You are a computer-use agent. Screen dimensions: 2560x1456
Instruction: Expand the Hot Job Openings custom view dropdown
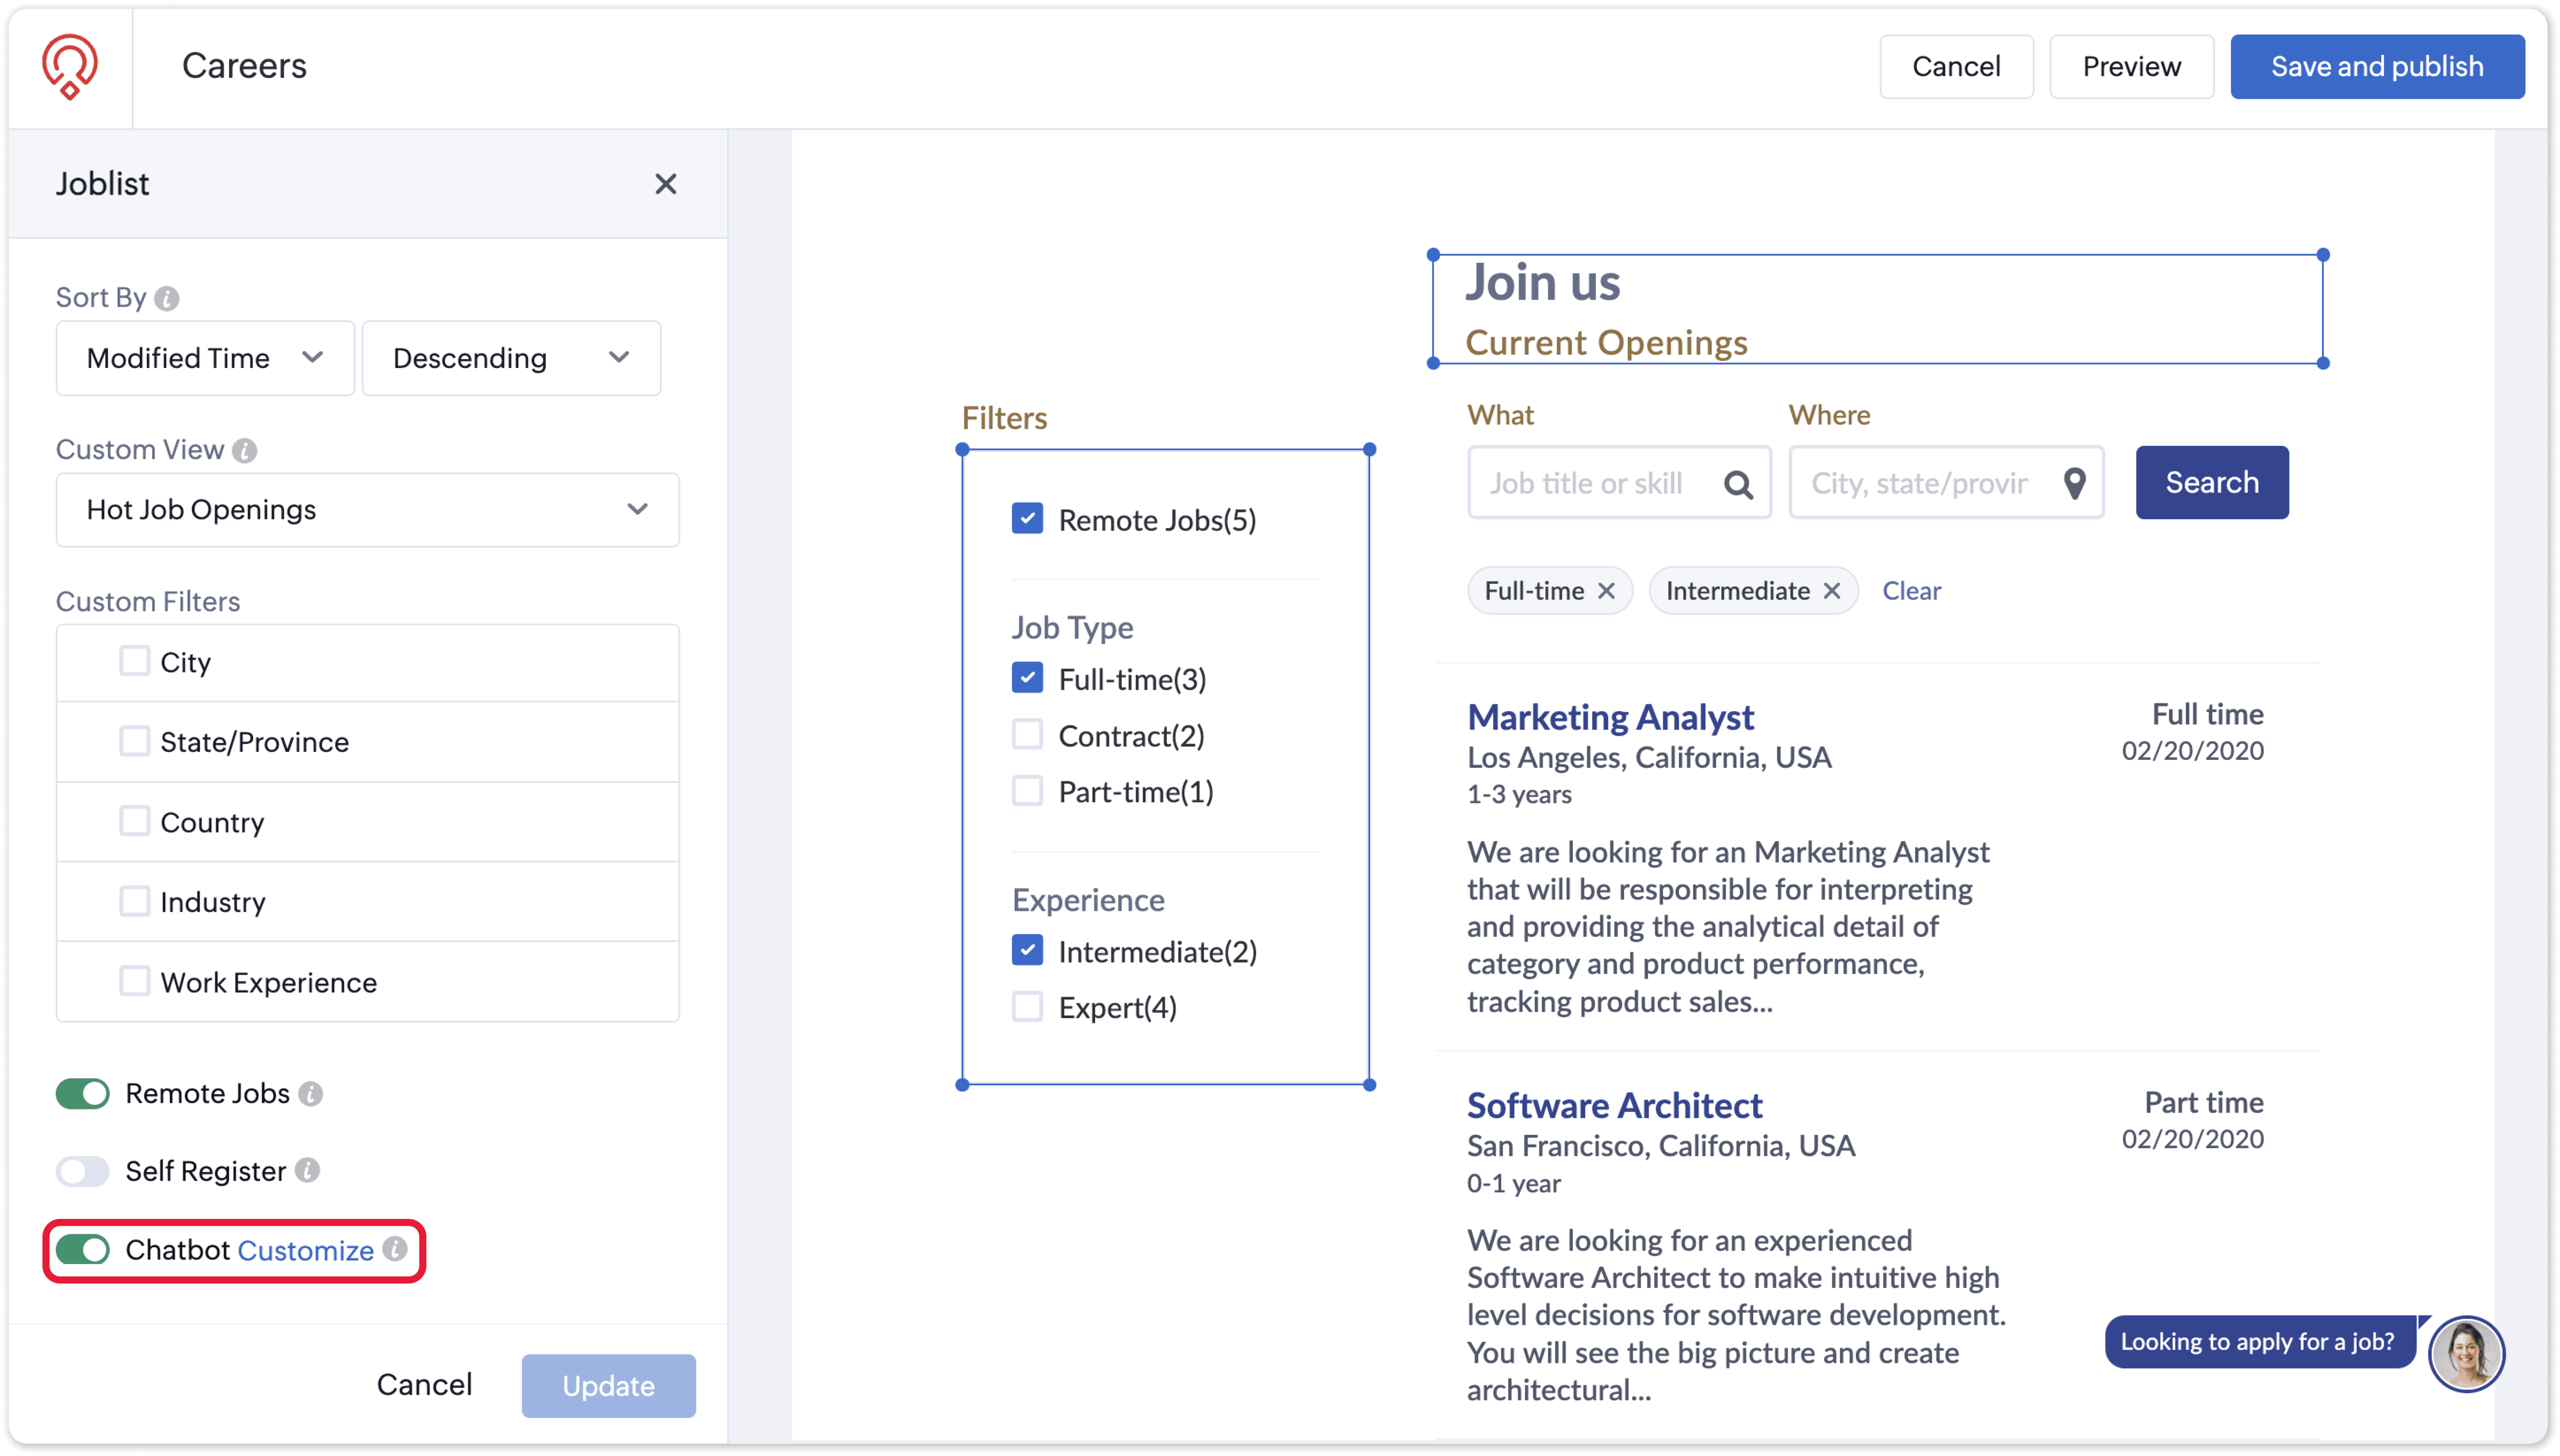(x=367, y=510)
